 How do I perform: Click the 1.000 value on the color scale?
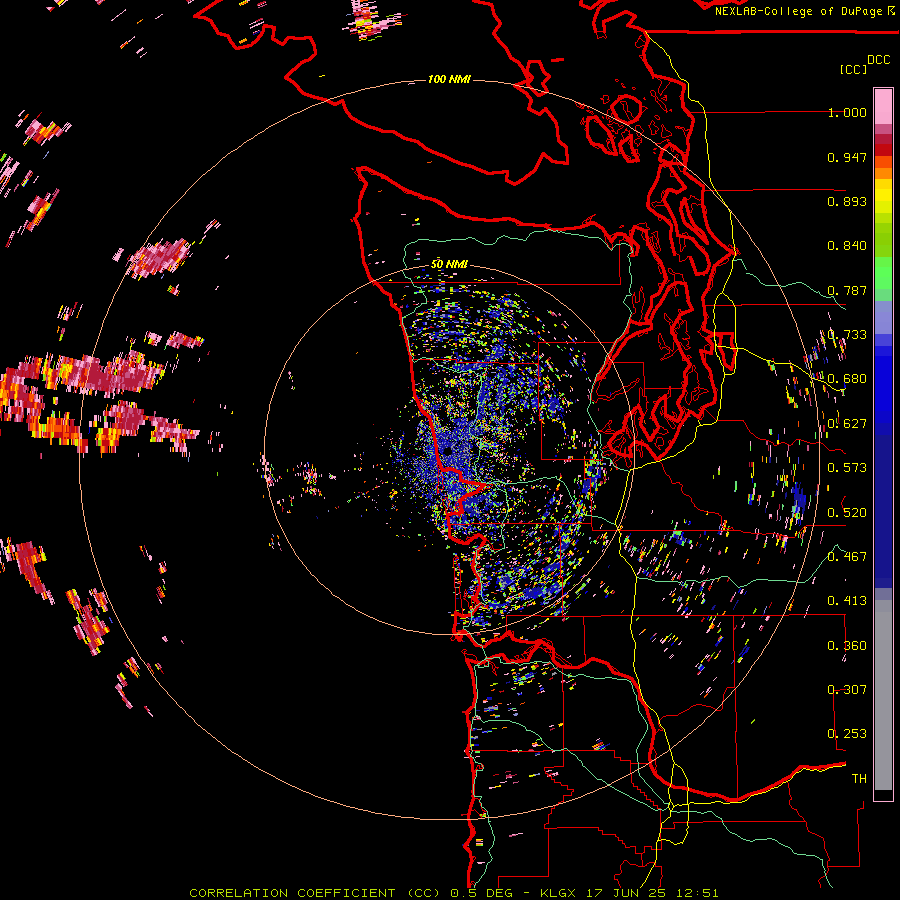(x=847, y=112)
